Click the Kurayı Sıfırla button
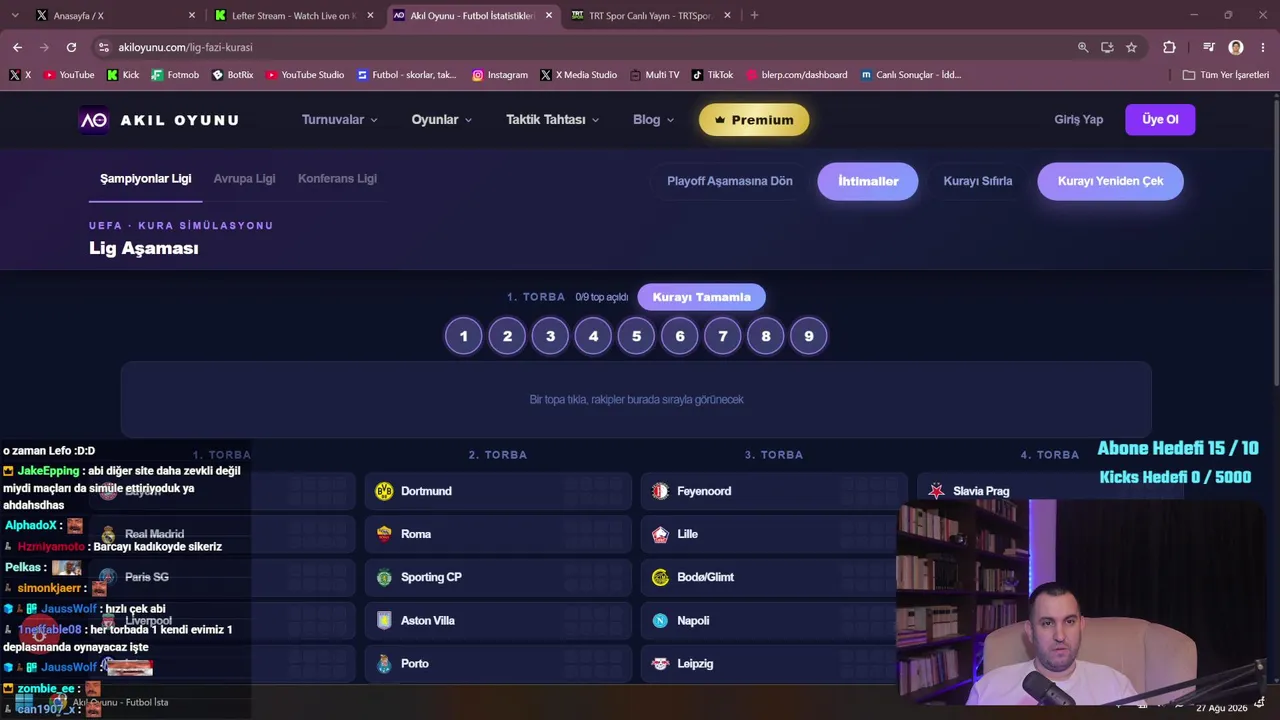 (977, 181)
